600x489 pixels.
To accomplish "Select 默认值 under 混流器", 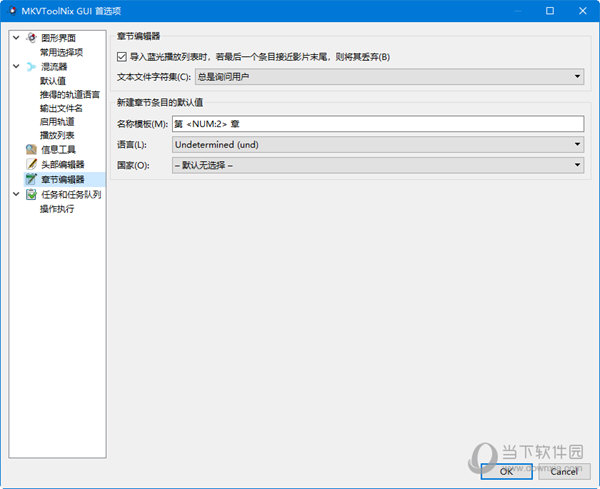I will [53, 81].
